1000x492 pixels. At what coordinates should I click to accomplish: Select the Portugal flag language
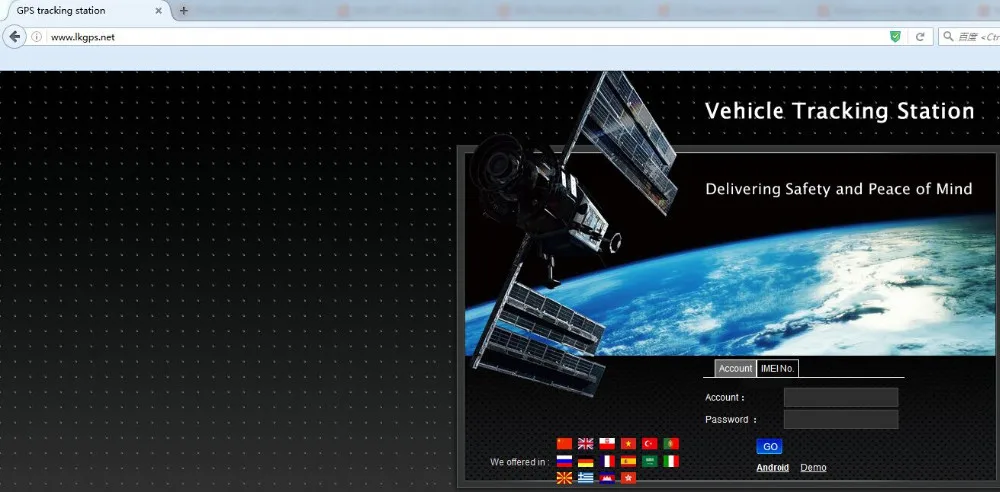[x=671, y=444]
